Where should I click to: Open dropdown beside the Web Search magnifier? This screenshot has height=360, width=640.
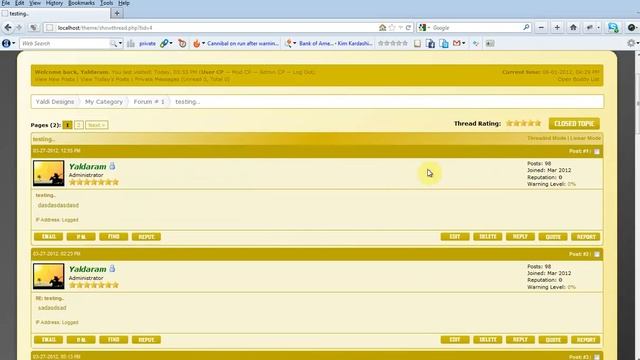click(120, 43)
